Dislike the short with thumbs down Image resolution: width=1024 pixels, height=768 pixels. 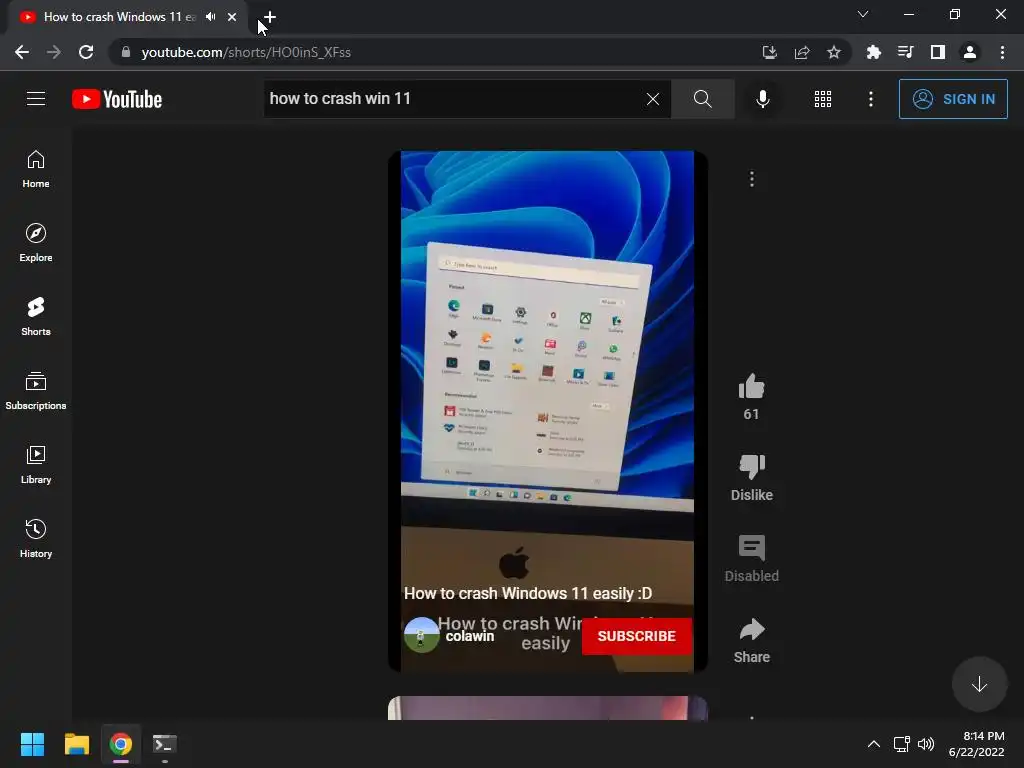pos(752,467)
